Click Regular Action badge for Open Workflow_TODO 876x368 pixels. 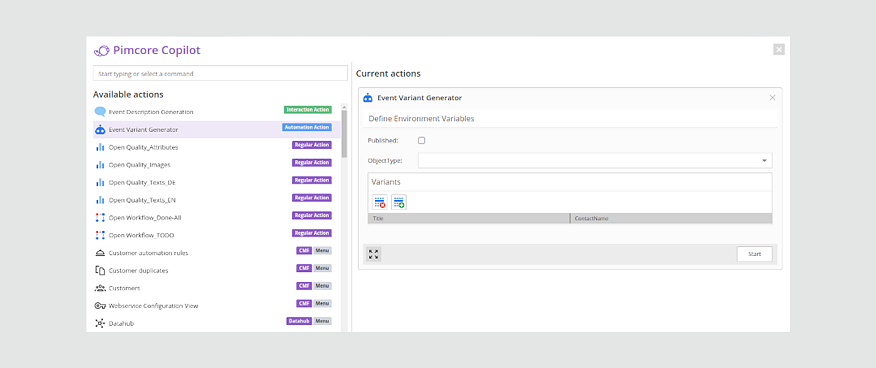(312, 233)
